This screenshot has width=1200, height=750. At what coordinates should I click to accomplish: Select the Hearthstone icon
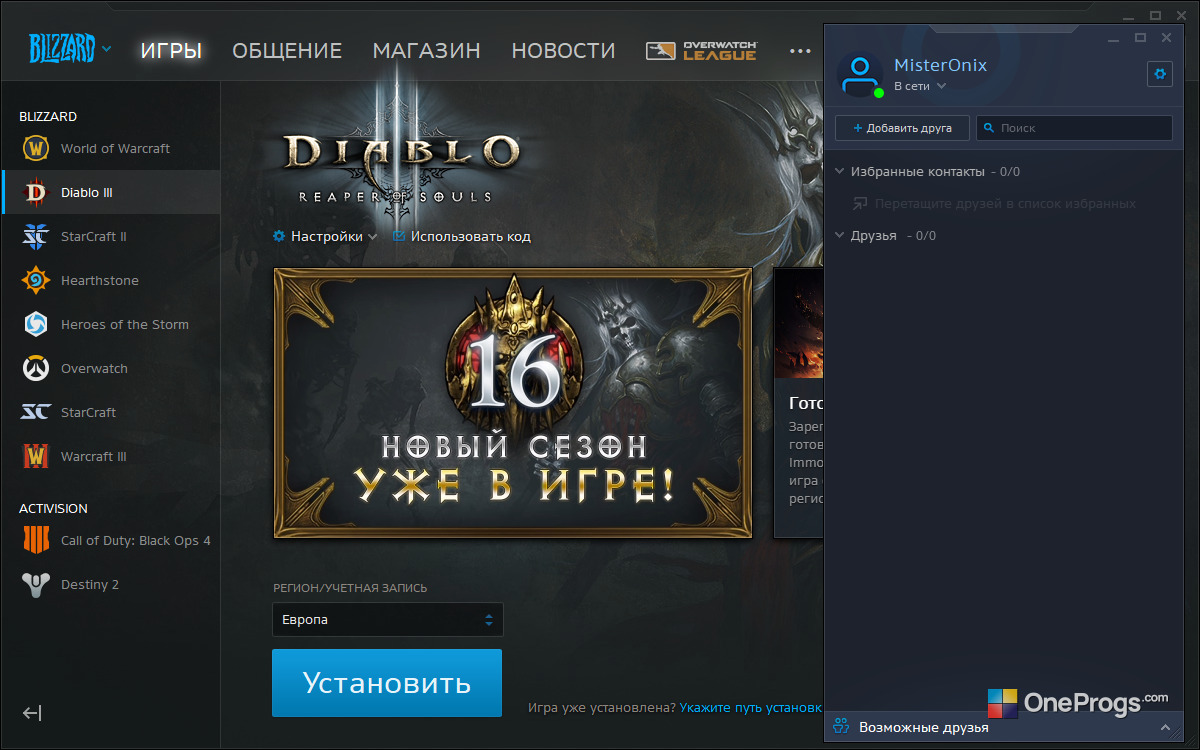coord(36,280)
